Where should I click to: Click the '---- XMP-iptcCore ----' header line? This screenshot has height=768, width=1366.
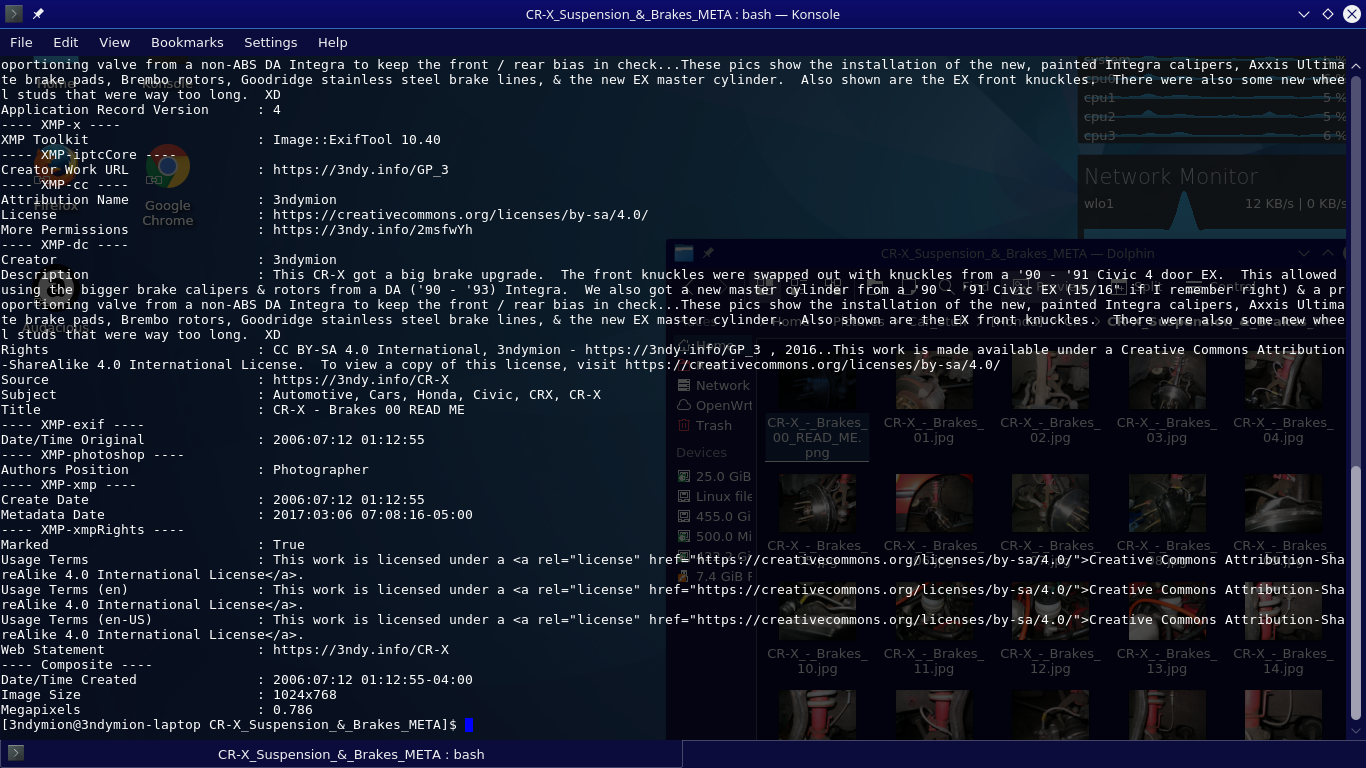[x=89, y=155]
